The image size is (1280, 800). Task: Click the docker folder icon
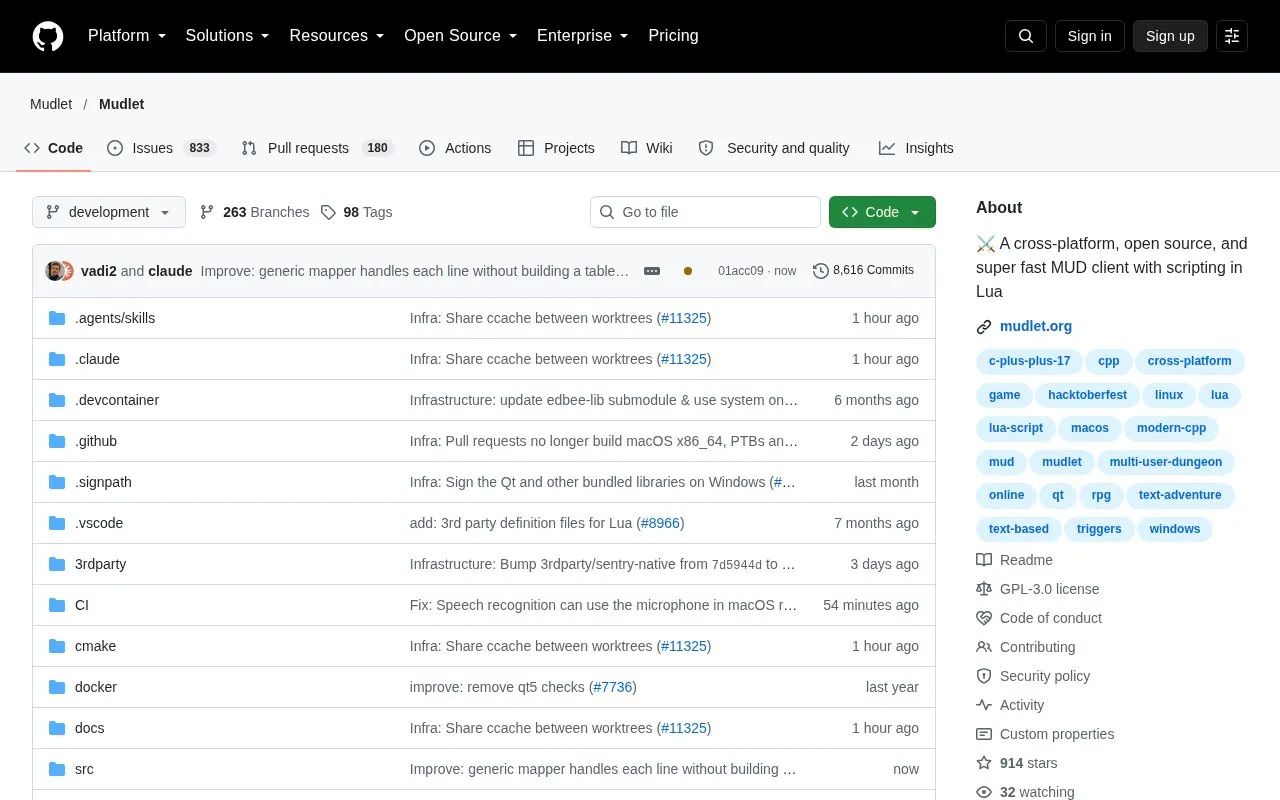[57, 687]
